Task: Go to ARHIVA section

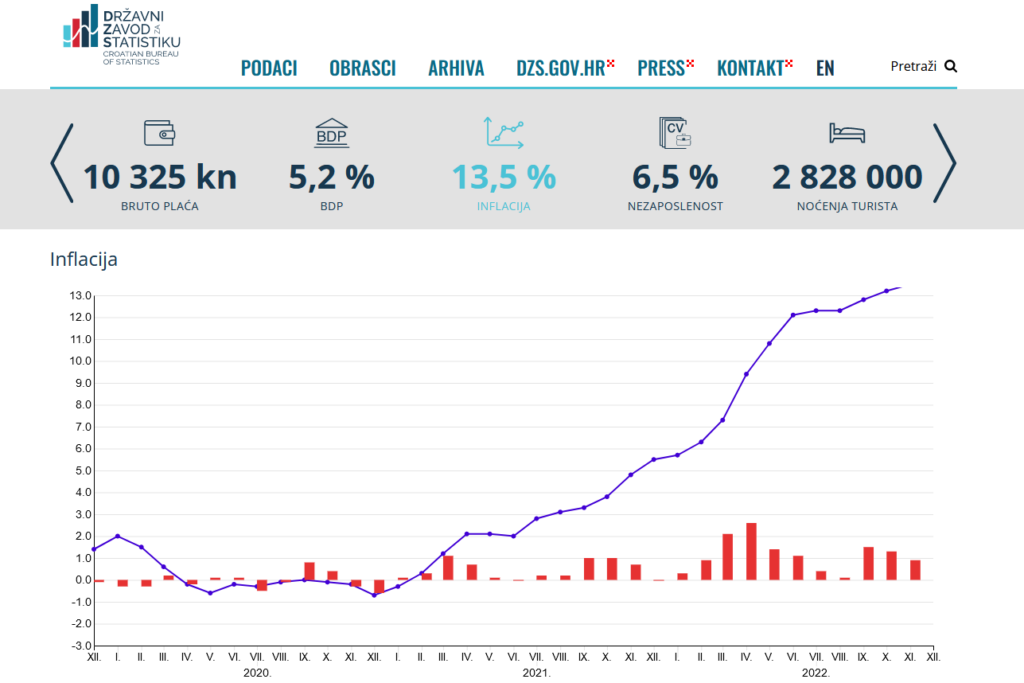Action: click(x=456, y=68)
